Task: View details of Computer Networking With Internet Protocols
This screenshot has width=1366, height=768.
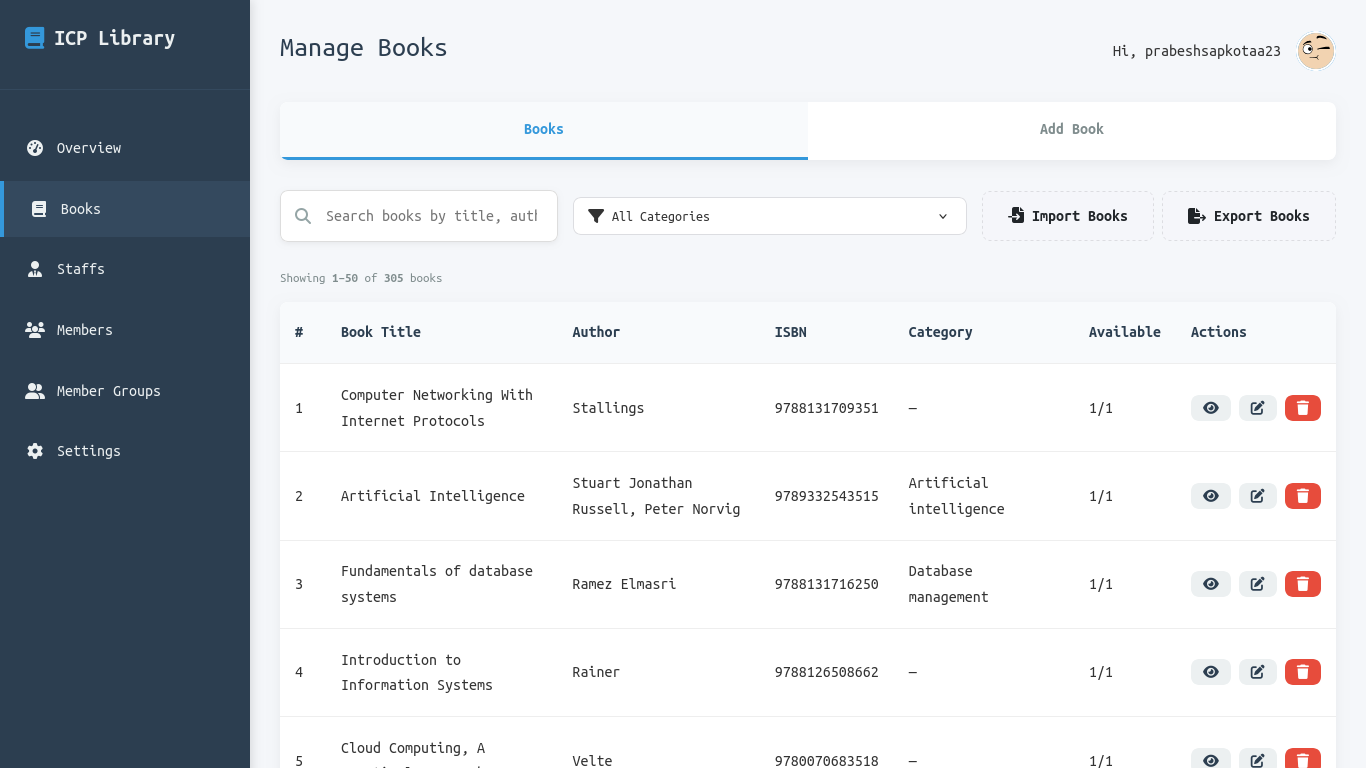Action: [x=1210, y=408]
